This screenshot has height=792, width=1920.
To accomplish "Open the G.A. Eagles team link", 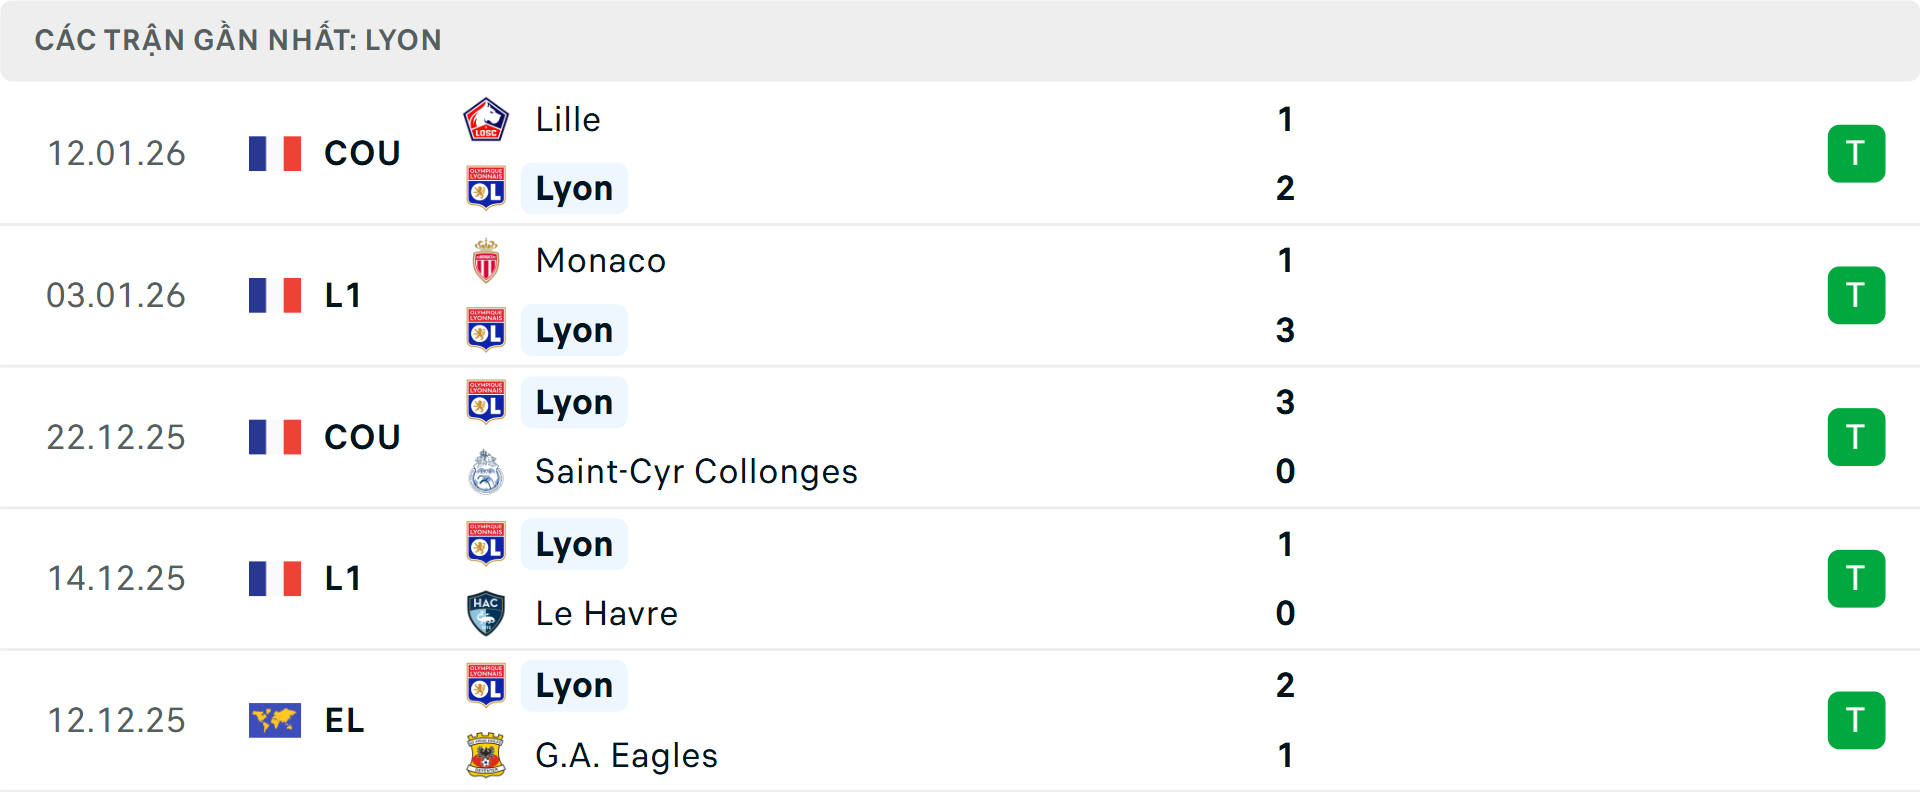I will [x=626, y=755].
